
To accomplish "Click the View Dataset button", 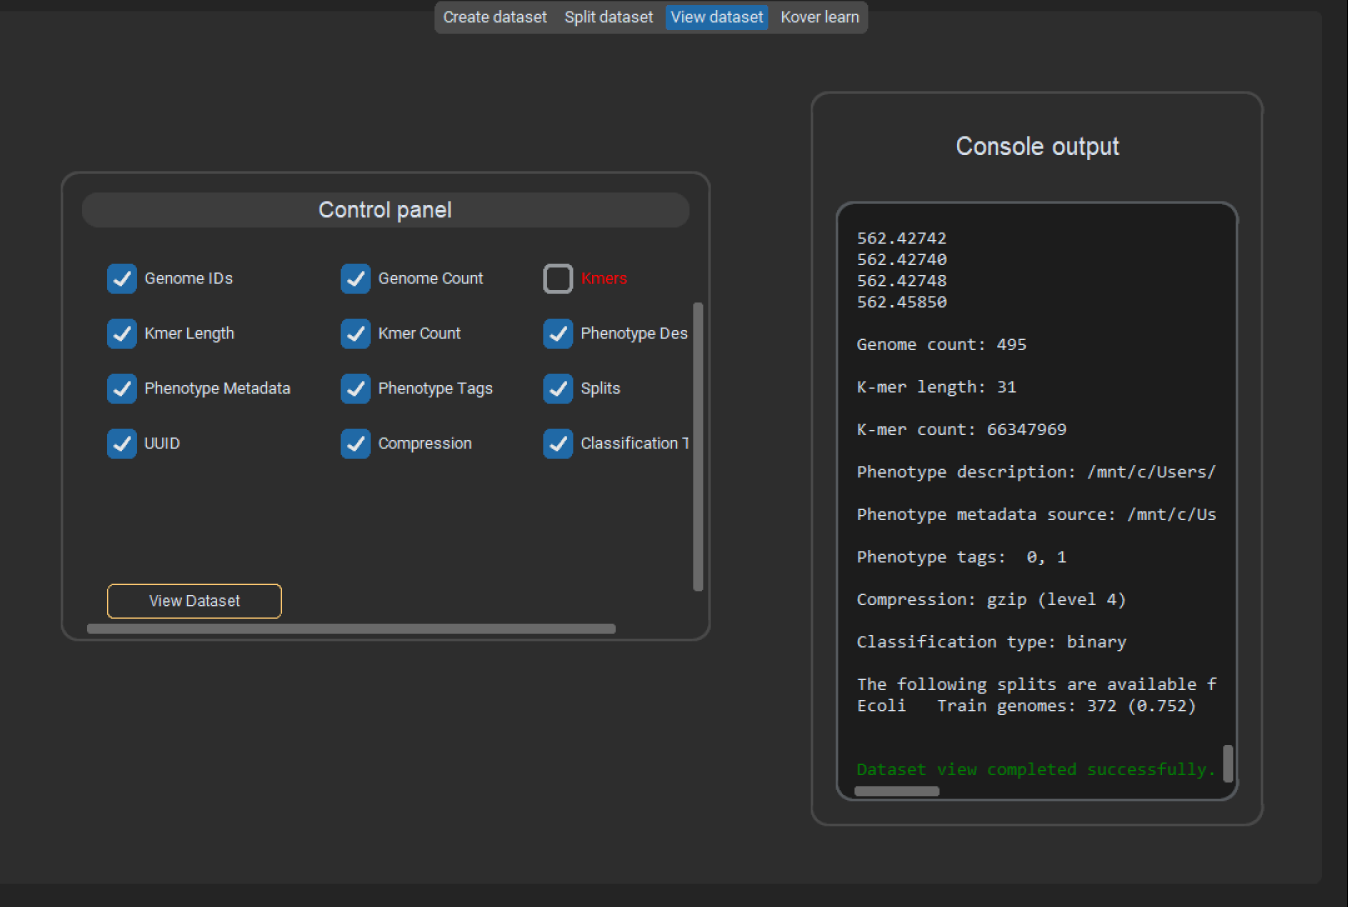I will click(194, 601).
